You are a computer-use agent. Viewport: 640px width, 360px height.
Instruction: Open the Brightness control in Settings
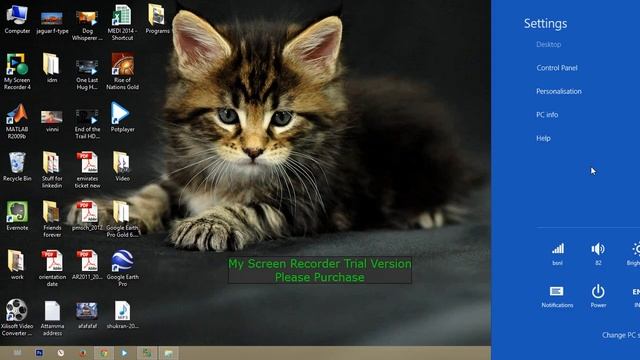point(633,254)
